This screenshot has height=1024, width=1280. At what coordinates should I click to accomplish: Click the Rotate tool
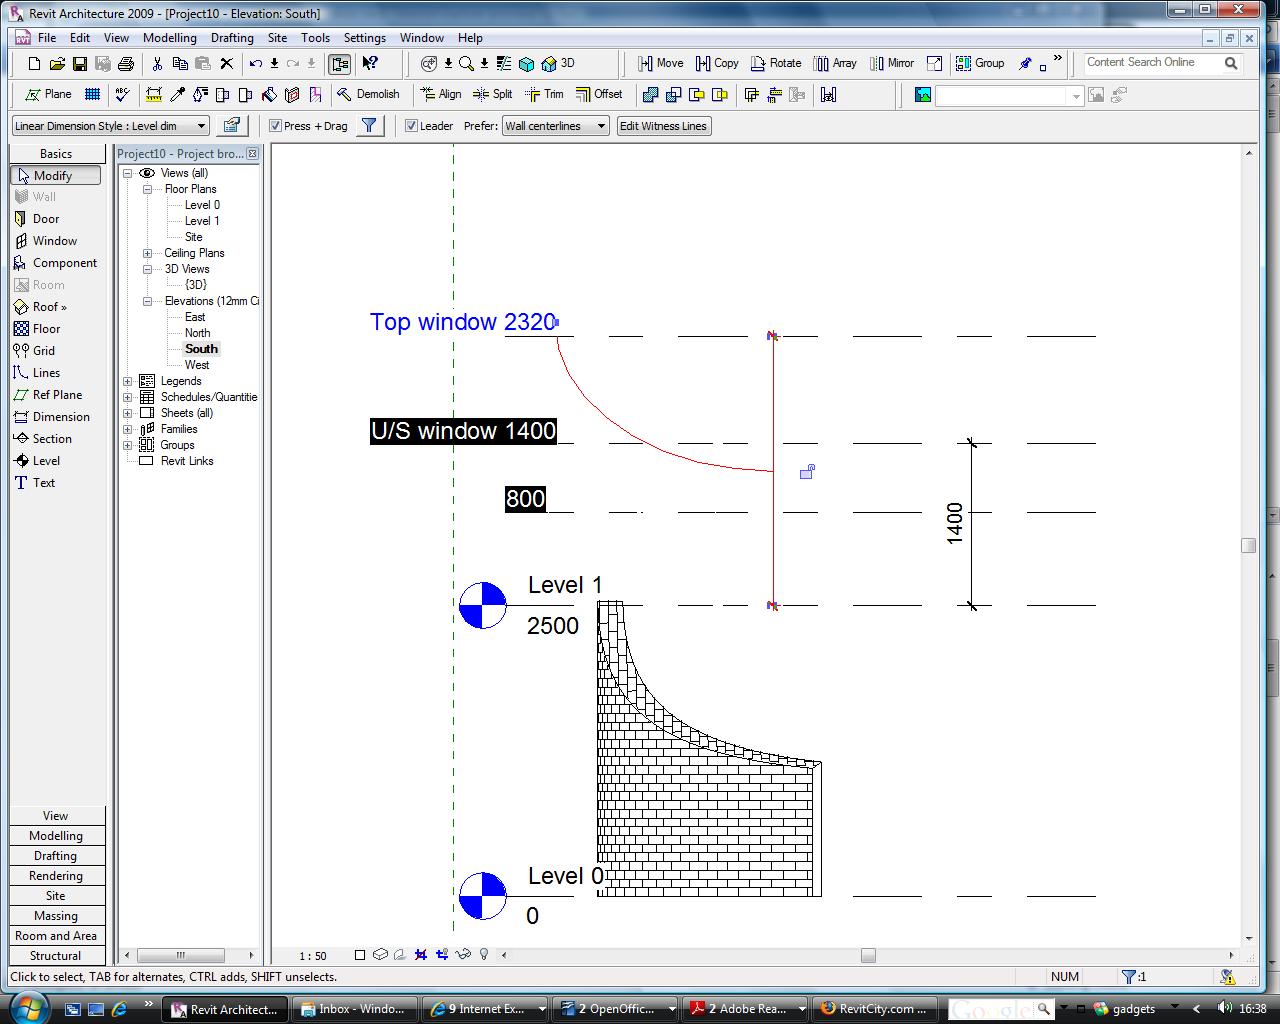tap(775, 63)
